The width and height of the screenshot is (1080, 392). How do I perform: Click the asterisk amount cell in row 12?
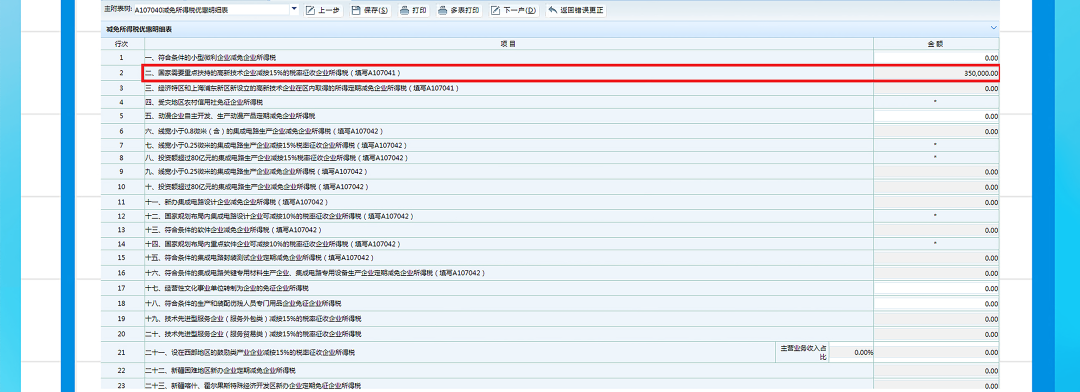click(936, 216)
